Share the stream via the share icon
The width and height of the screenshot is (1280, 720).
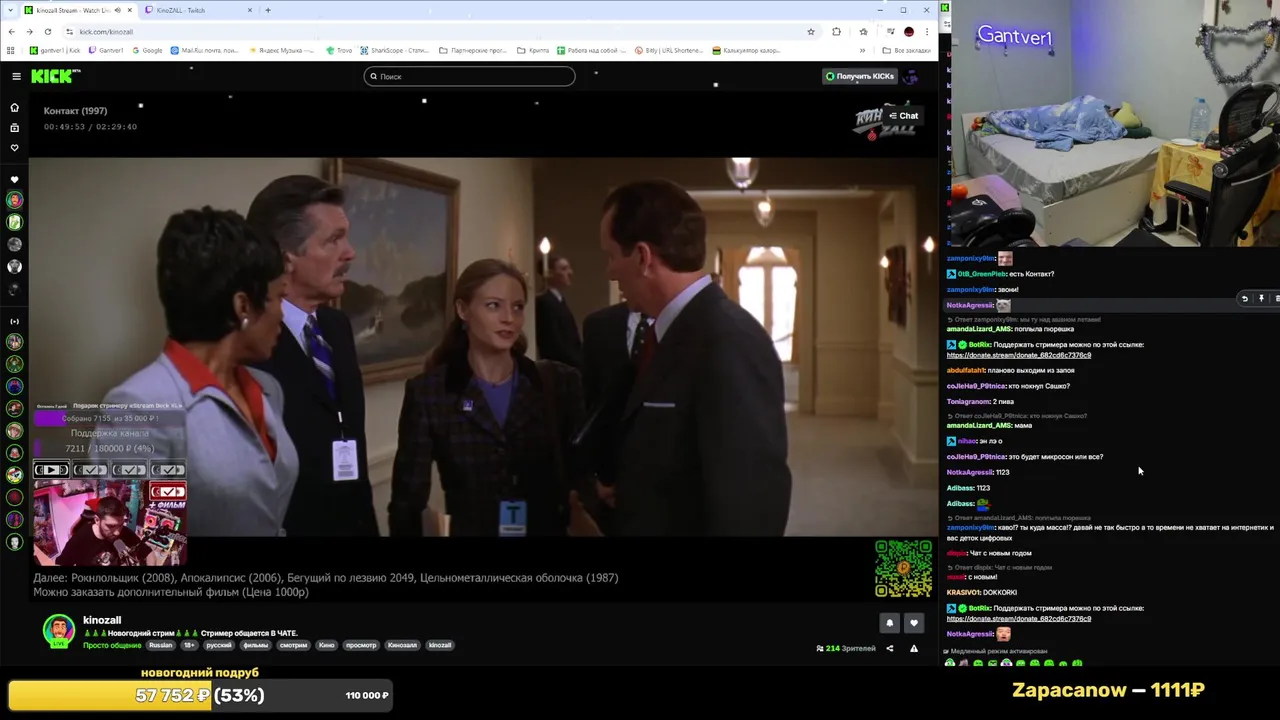point(889,648)
